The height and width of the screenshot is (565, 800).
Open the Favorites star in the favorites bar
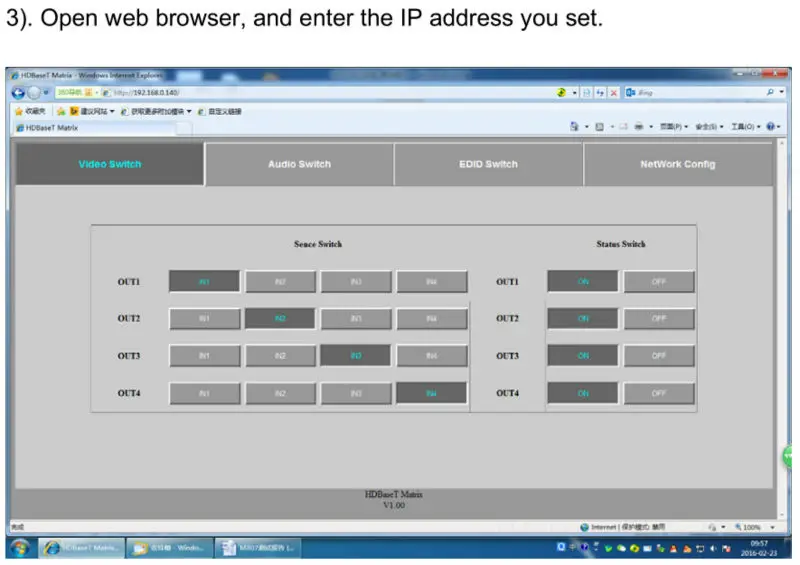(x=19, y=111)
